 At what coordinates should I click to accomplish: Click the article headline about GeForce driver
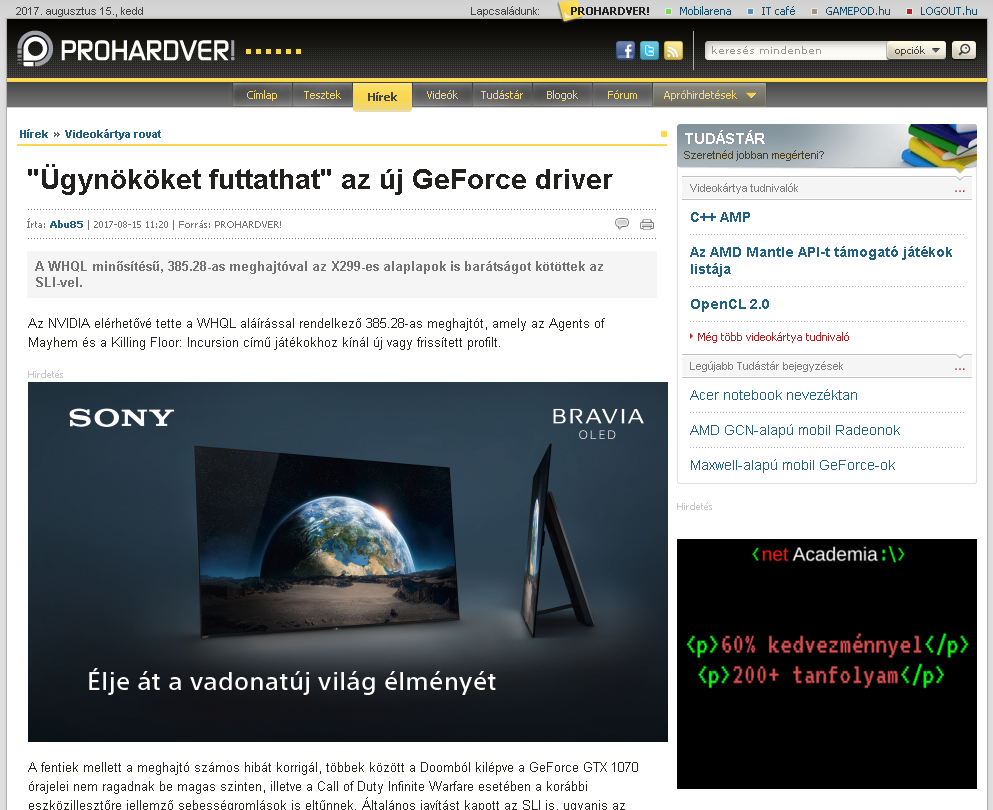tap(320, 179)
